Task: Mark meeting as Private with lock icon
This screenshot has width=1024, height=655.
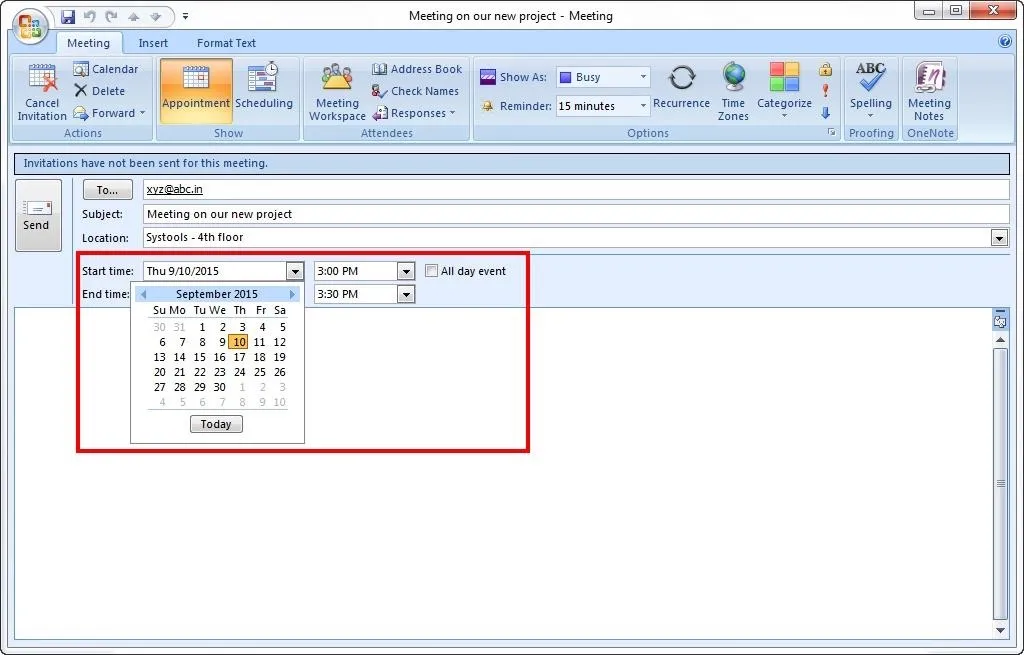Action: pos(825,69)
